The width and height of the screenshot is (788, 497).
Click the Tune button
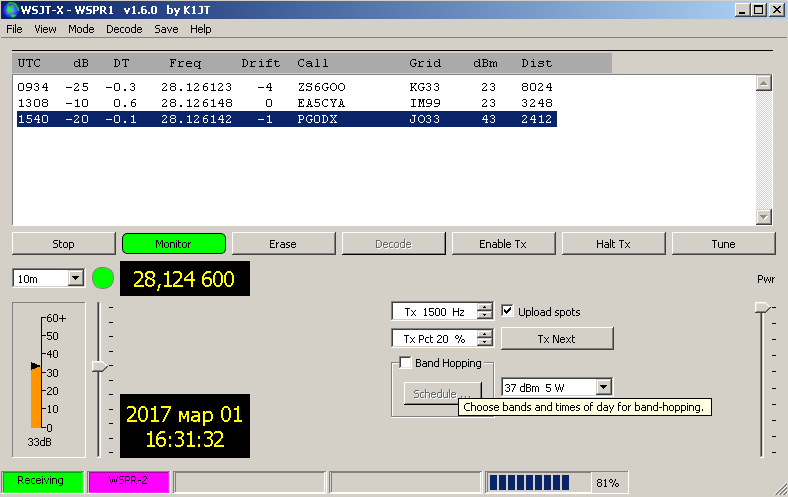click(x=723, y=244)
